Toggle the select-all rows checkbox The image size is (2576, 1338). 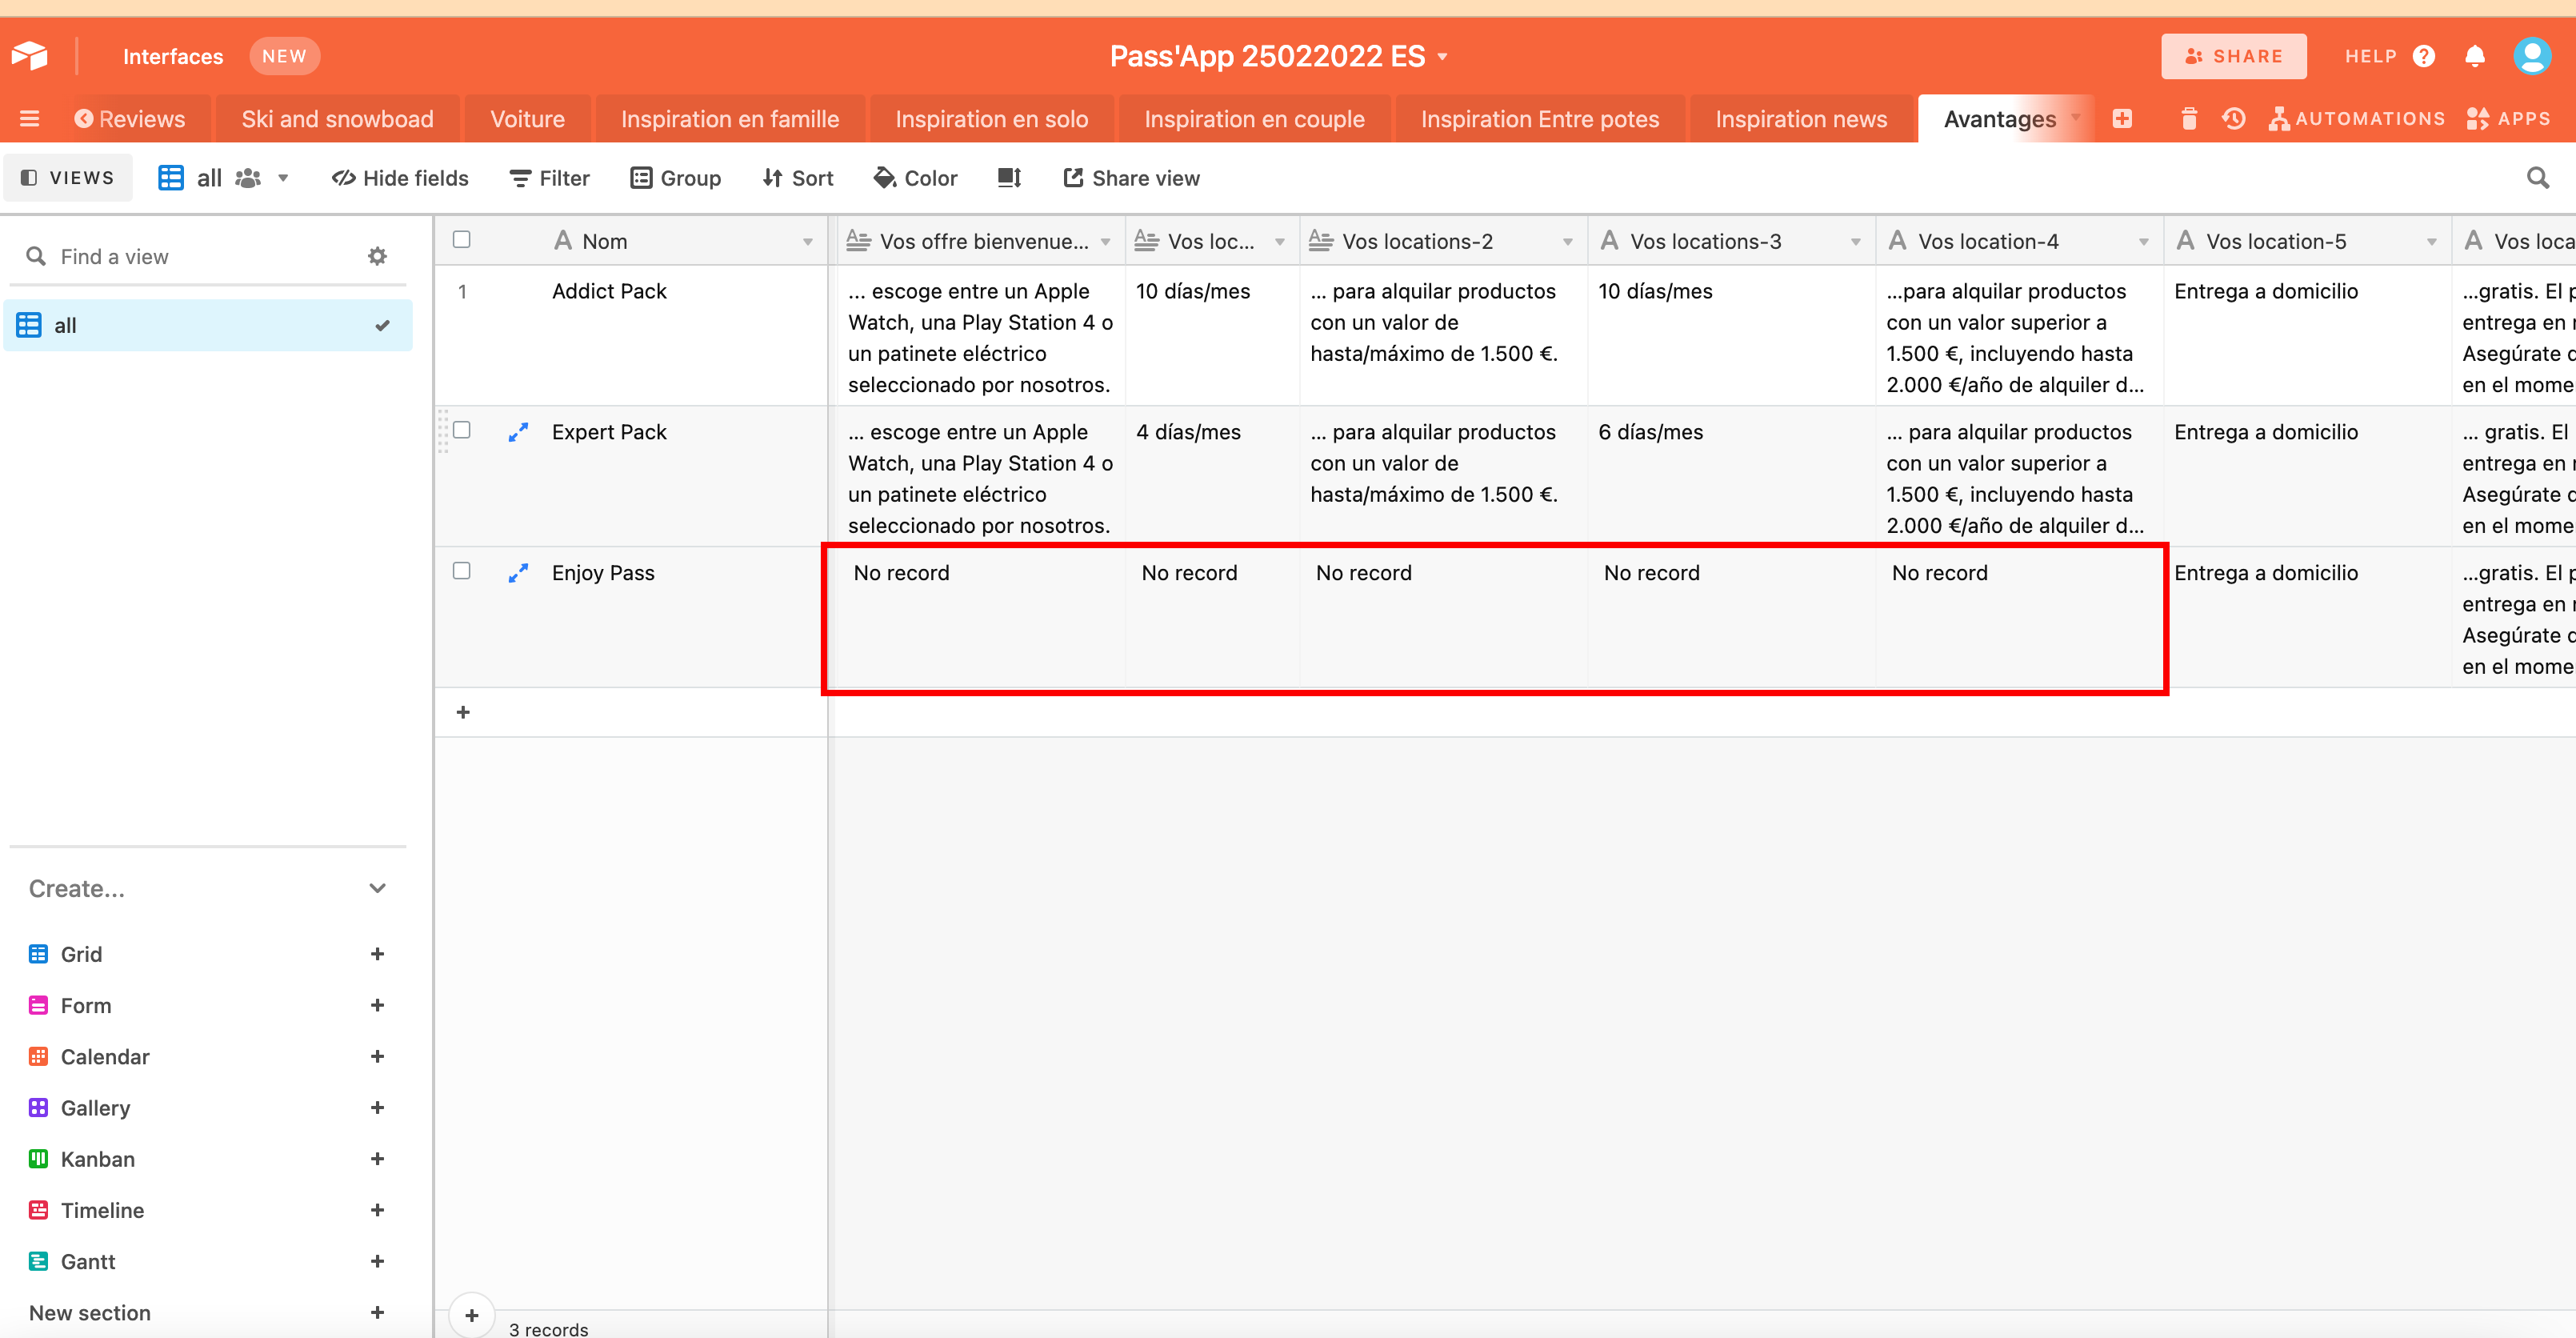[461, 240]
